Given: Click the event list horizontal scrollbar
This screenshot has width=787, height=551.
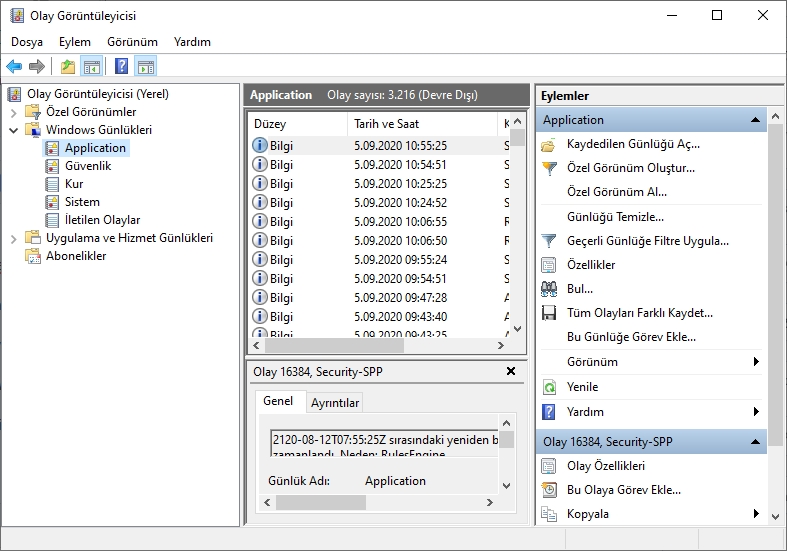Looking at the screenshot, I should pos(378,345).
